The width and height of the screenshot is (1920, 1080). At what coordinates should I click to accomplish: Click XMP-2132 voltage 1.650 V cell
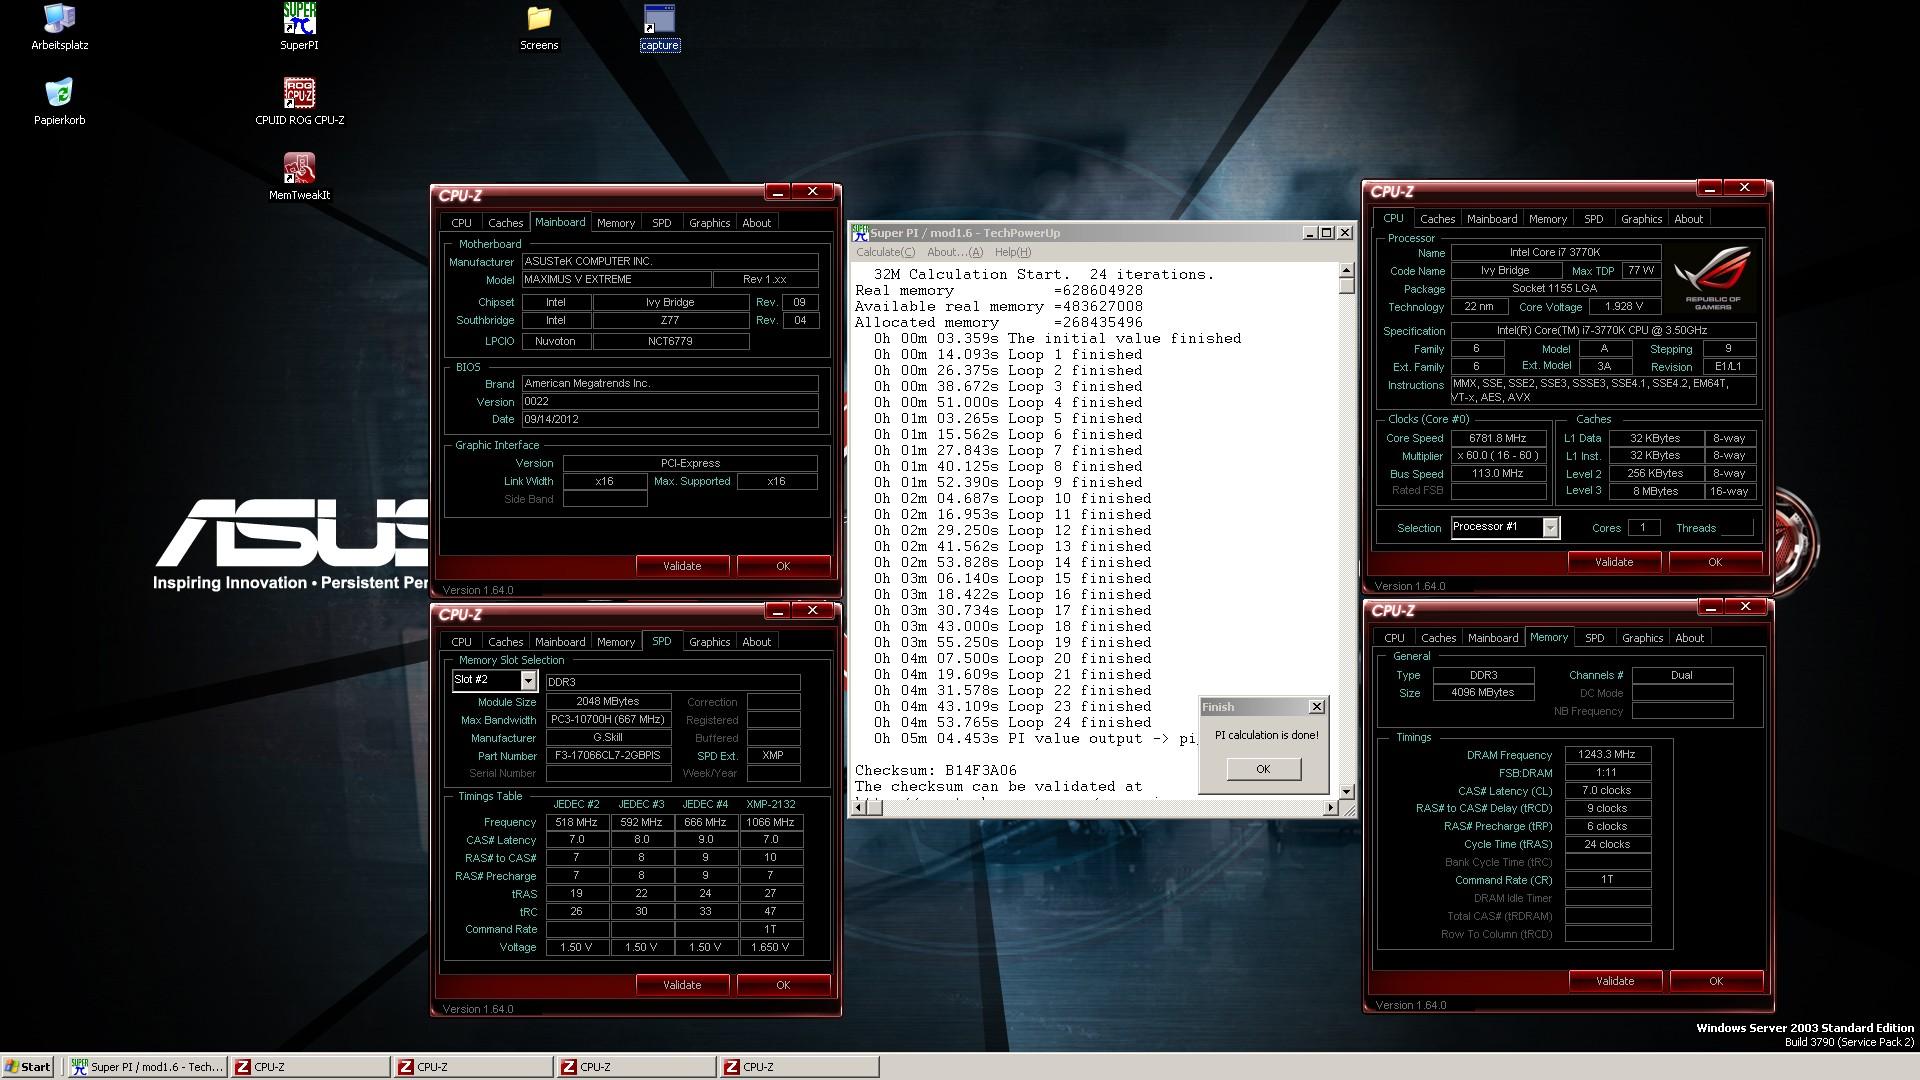tap(770, 947)
